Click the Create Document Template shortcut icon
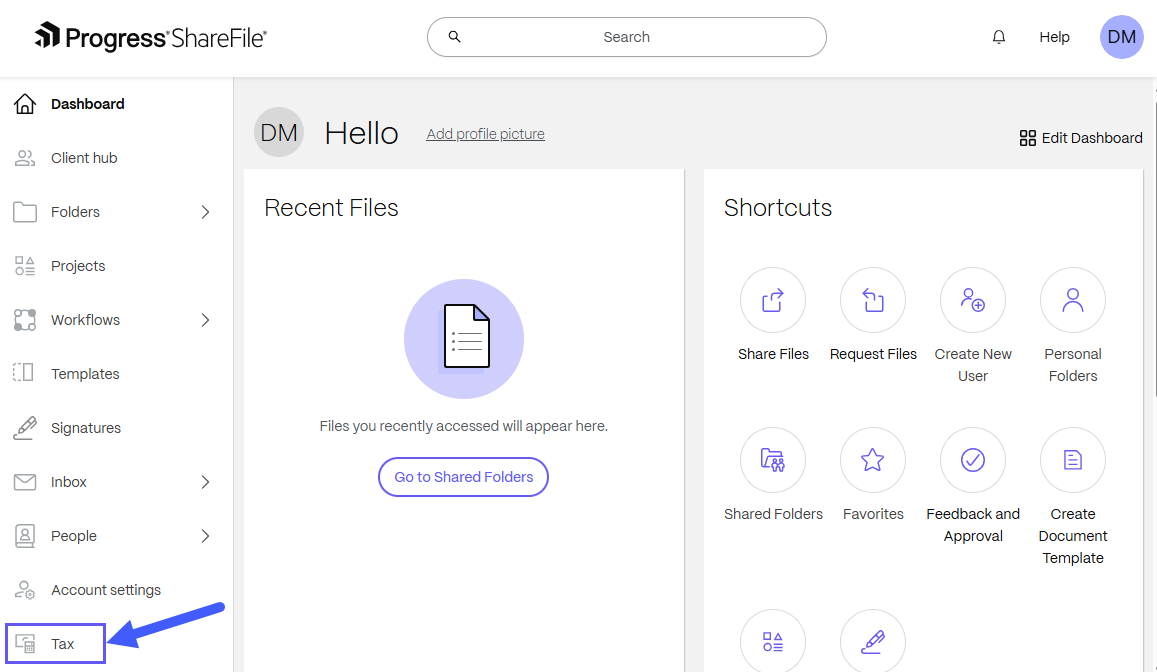Viewport: 1157px width, 672px height. tap(1073, 460)
